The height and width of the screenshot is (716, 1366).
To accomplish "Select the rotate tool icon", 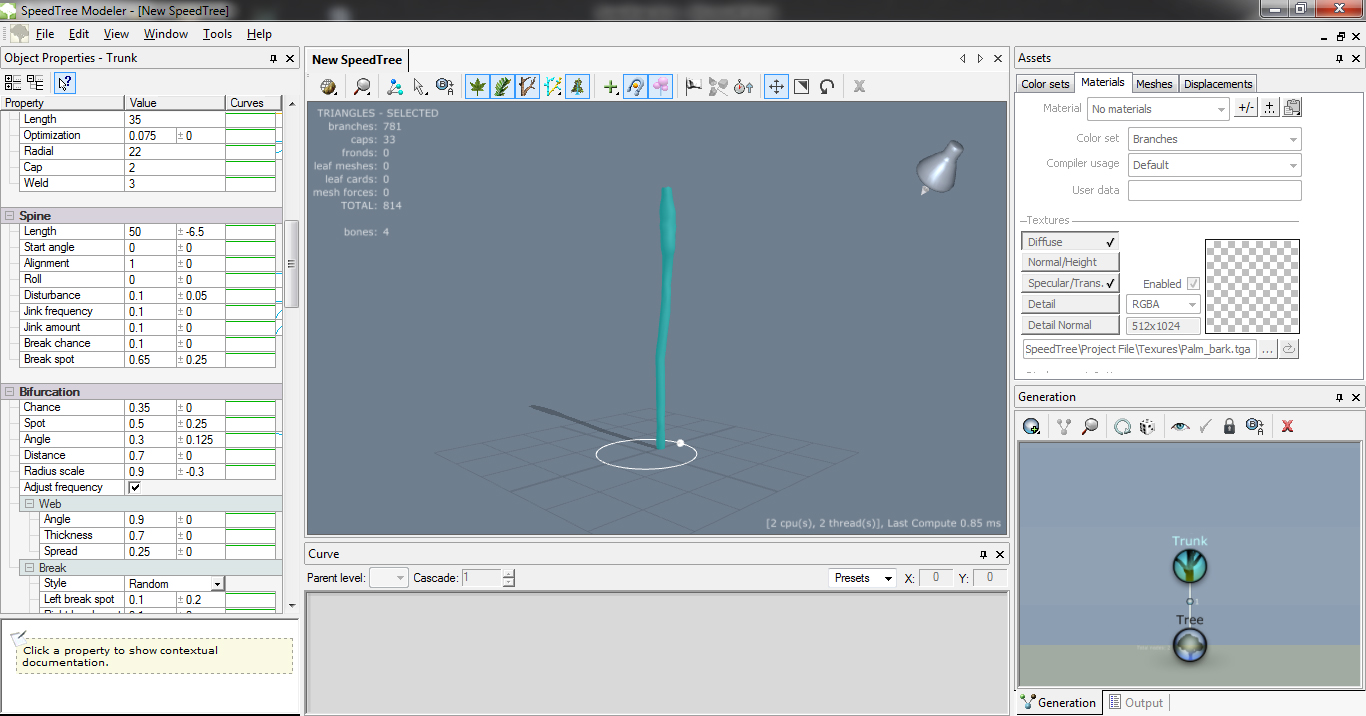I will (x=826, y=87).
